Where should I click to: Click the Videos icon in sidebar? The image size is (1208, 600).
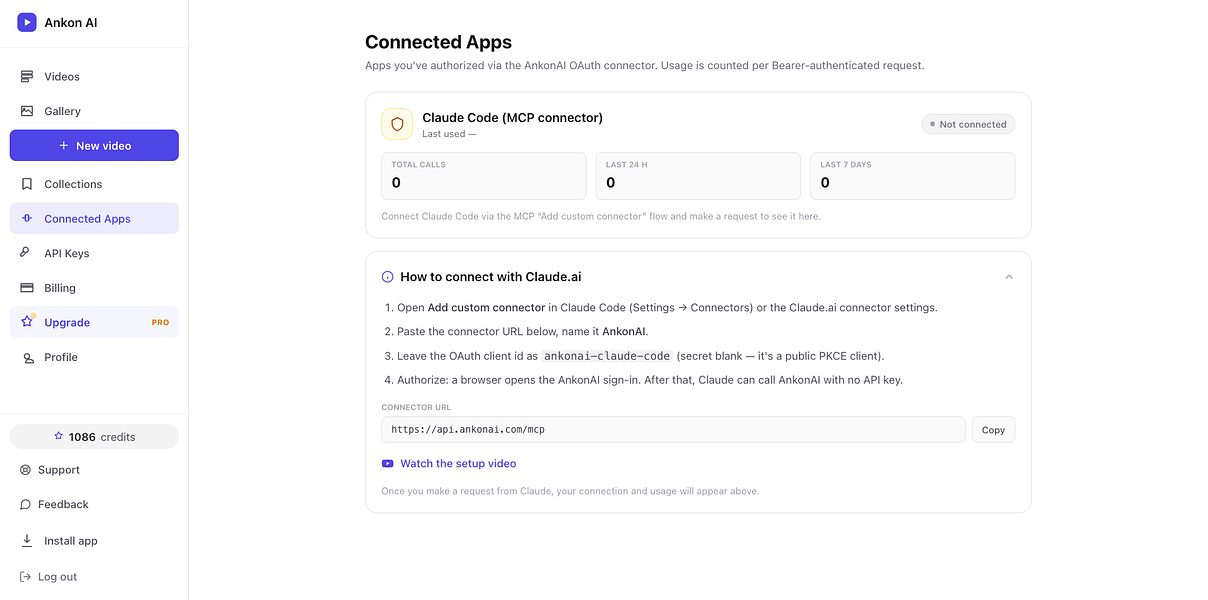(x=27, y=76)
